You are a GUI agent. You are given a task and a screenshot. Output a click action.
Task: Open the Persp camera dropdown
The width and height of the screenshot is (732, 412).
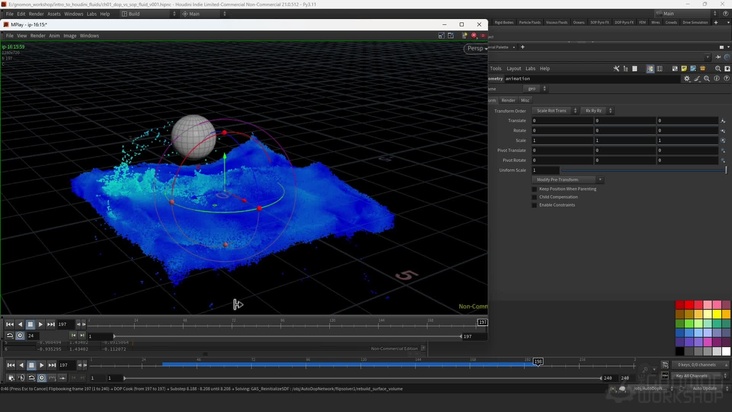[x=476, y=48]
